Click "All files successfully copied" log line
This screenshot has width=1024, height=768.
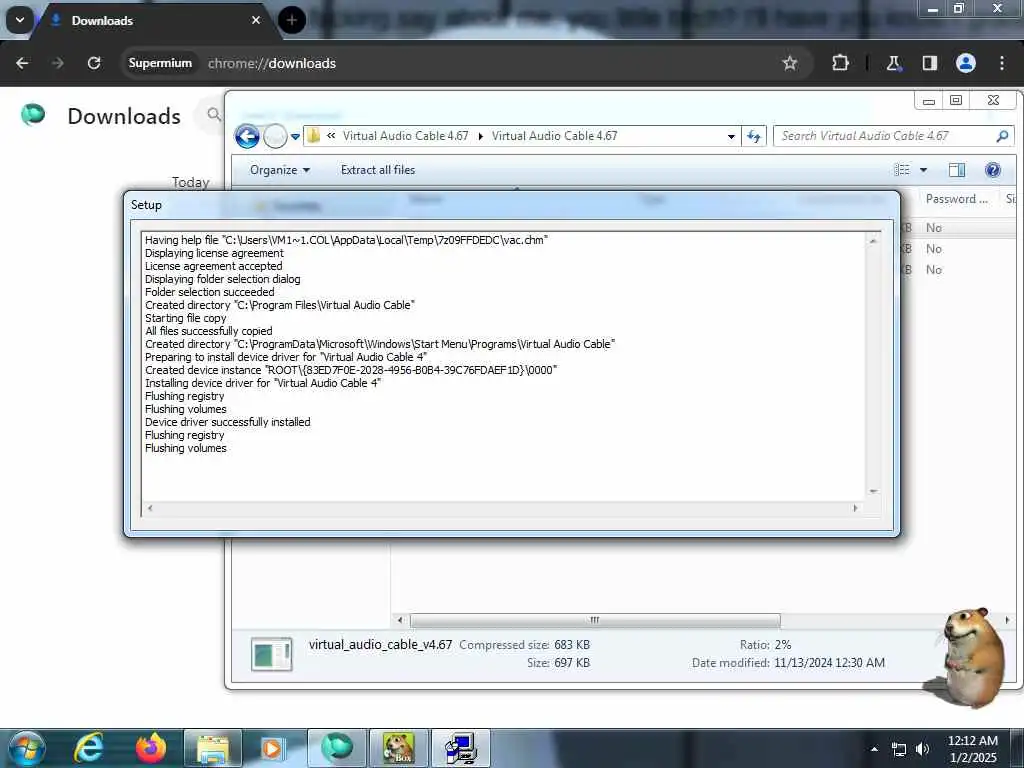pyautogui.click(x=208, y=331)
